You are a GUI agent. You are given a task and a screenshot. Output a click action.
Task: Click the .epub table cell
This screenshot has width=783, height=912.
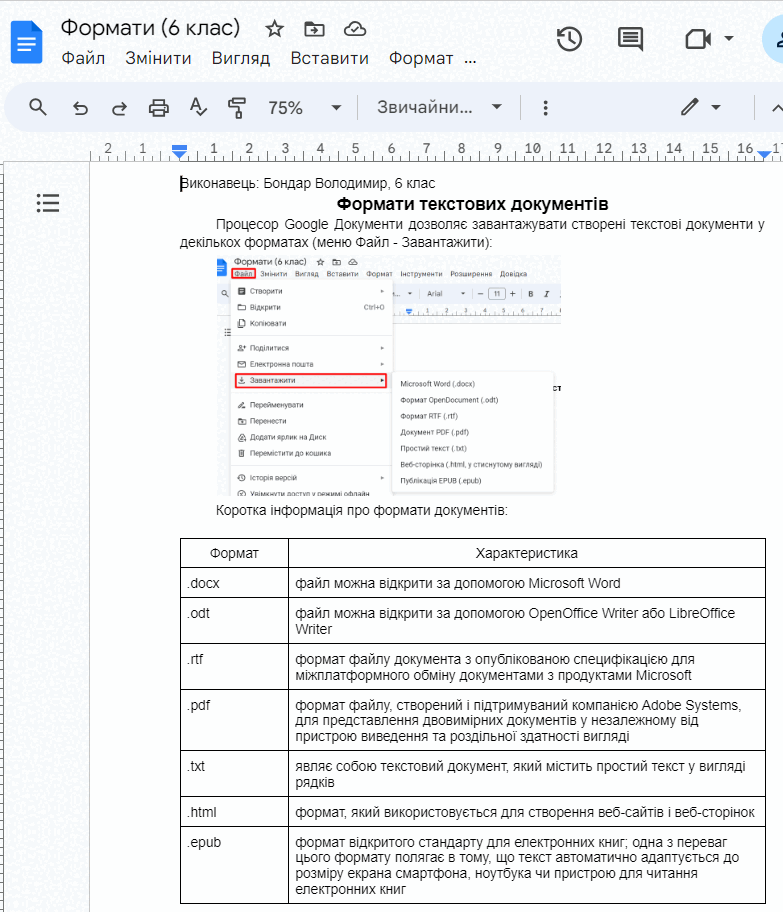coord(234,864)
